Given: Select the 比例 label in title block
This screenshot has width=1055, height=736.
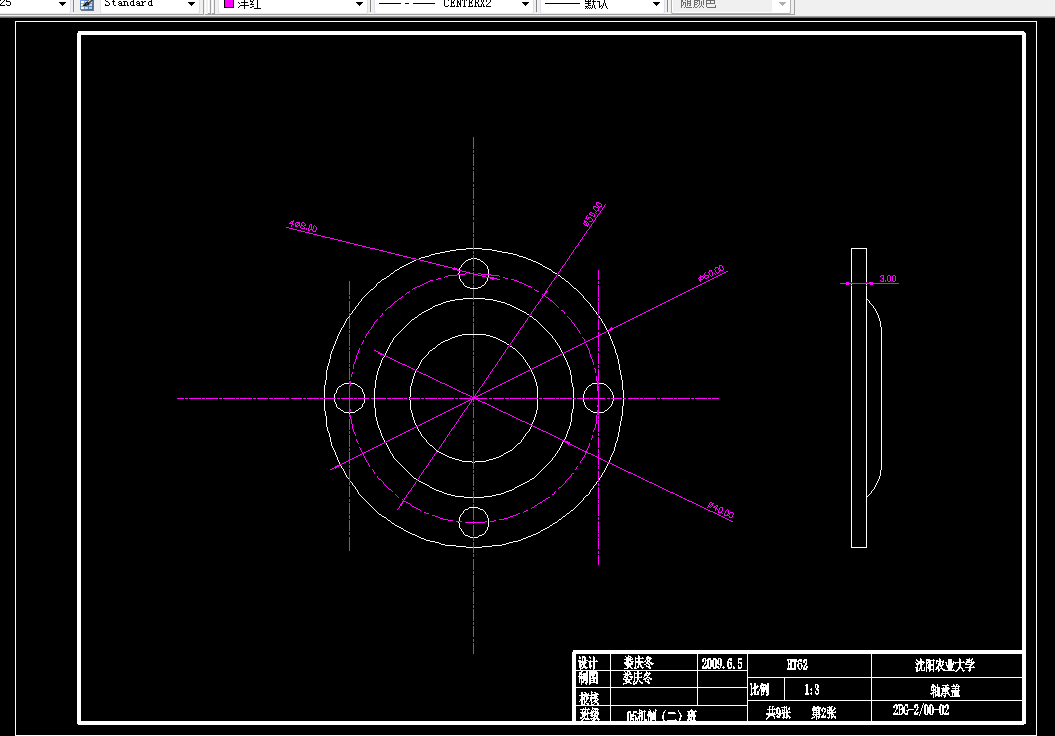Looking at the screenshot, I should [x=760, y=690].
